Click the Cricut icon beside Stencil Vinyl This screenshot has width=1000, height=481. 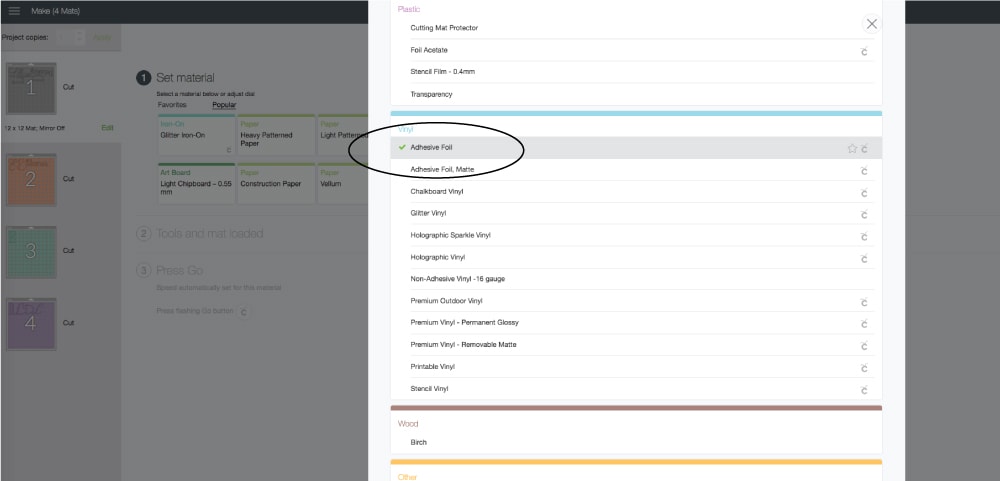[x=864, y=389]
